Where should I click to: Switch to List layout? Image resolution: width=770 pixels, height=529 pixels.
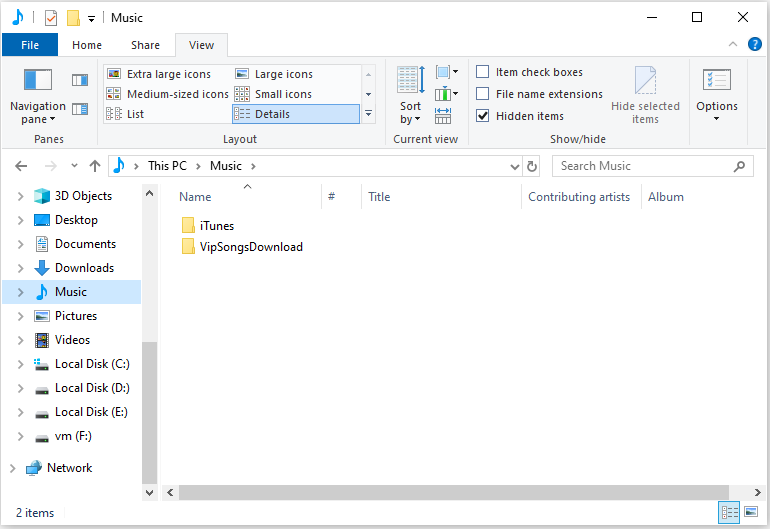click(125, 114)
